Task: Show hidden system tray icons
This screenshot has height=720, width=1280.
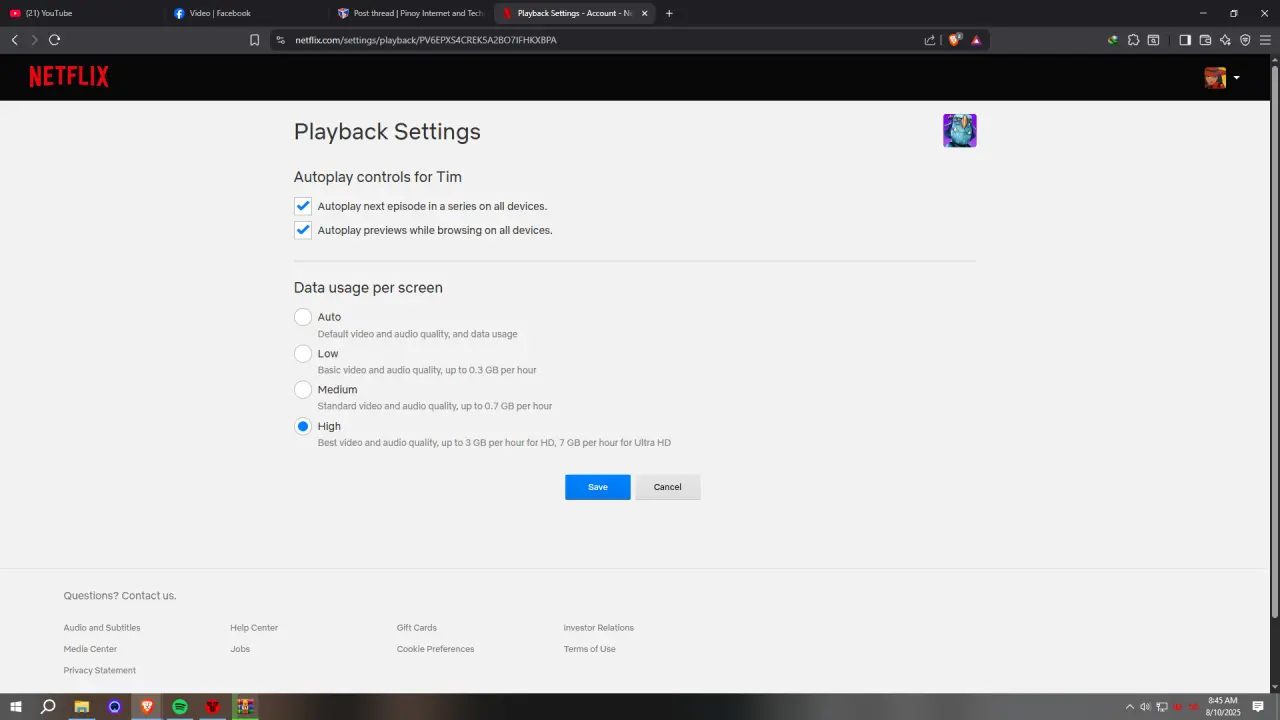Action: tap(1130, 707)
